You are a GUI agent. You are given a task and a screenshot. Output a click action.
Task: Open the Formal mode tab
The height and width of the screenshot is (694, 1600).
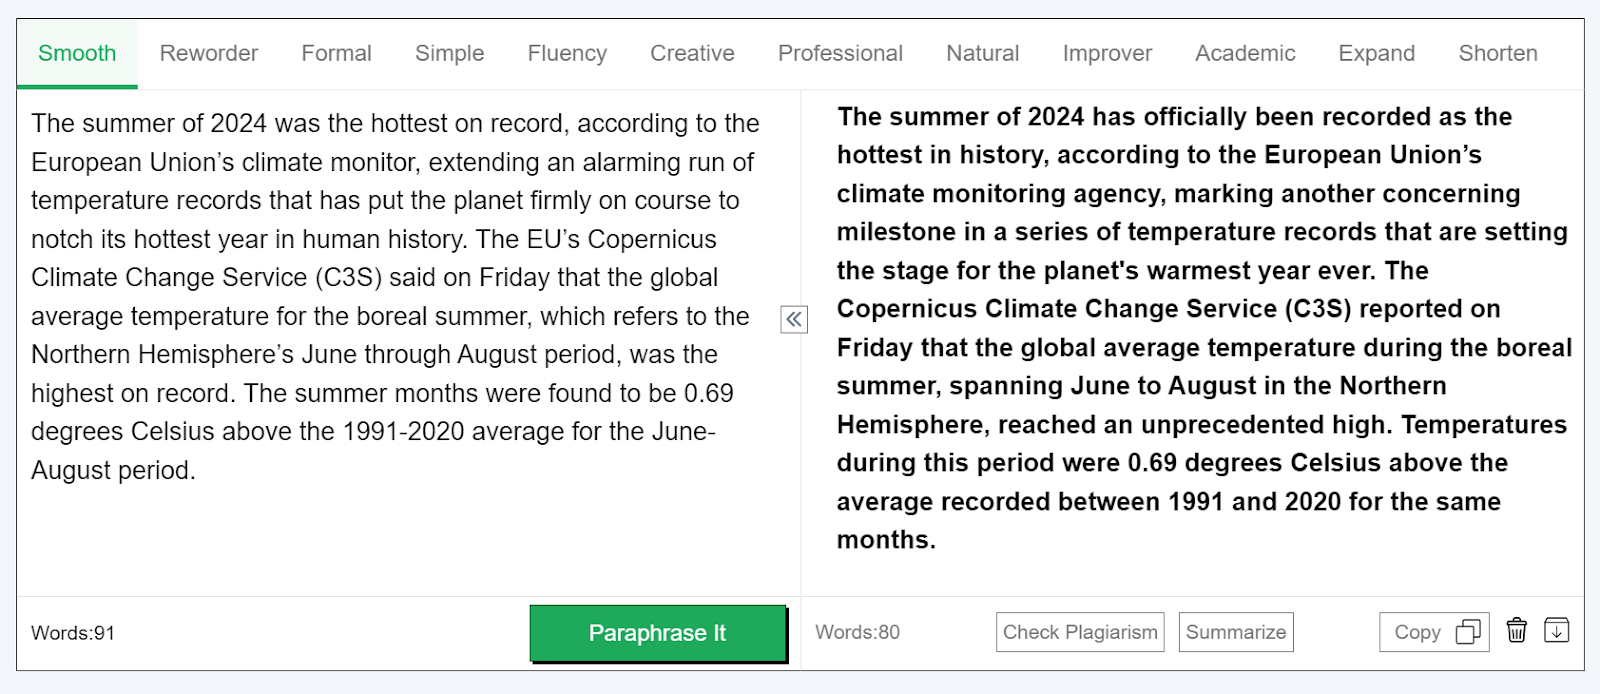tap(337, 54)
